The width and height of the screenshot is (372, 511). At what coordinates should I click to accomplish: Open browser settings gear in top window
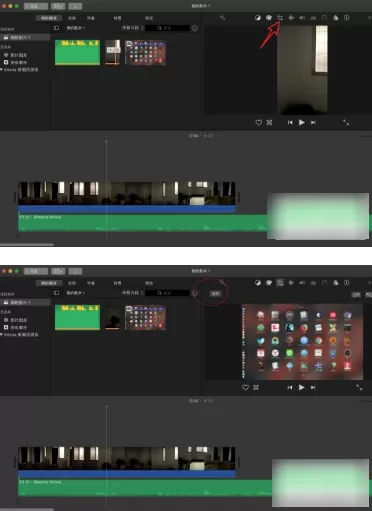tap(195, 28)
